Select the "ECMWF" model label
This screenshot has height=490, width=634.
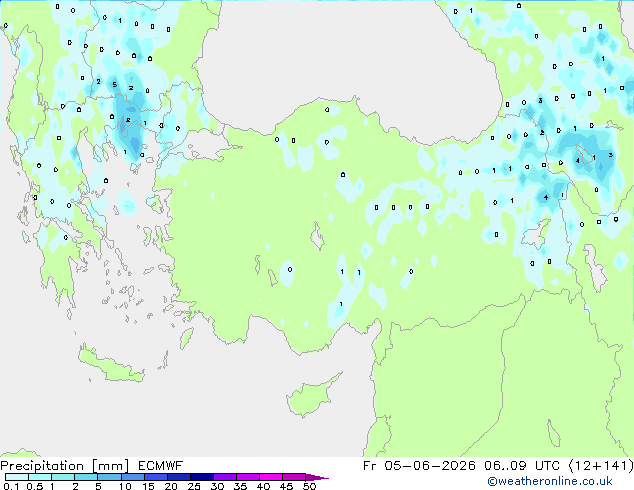pos(160,466)
